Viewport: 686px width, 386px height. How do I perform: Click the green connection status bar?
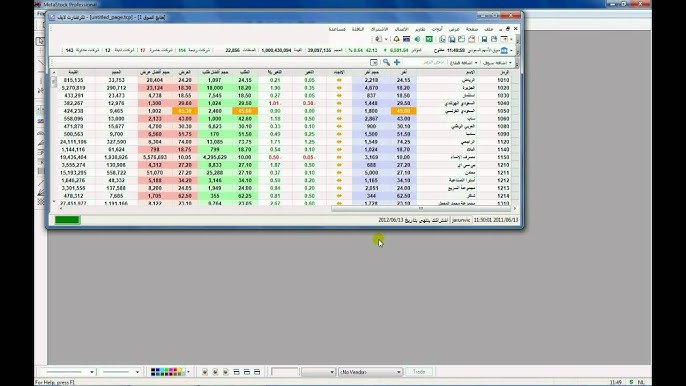(67, 220)
